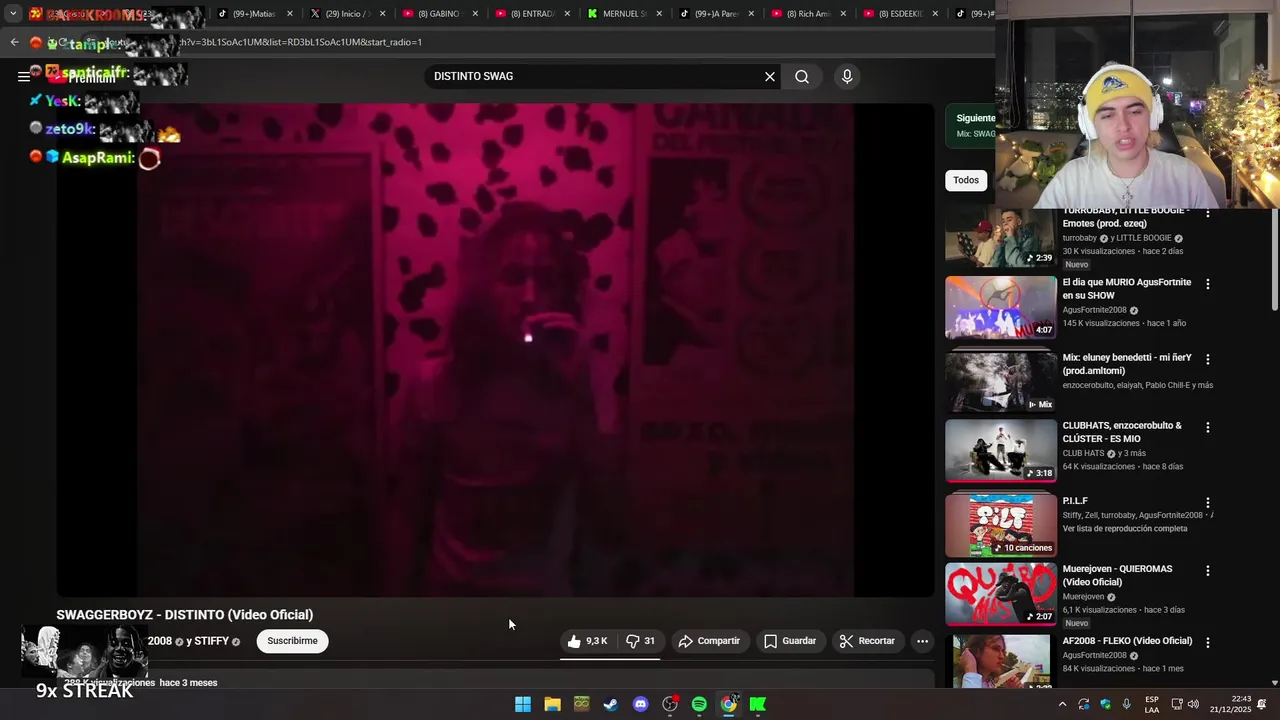This screenshot has width=1280, height=720.
Task: Open the Compartir share dialog
Action: [709, 641]
